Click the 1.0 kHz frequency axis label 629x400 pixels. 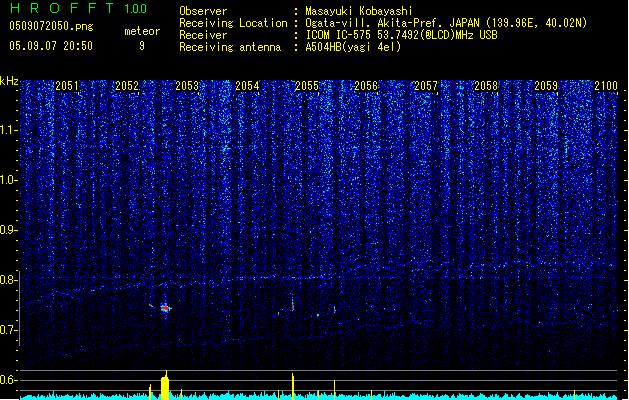pos(9,180)
